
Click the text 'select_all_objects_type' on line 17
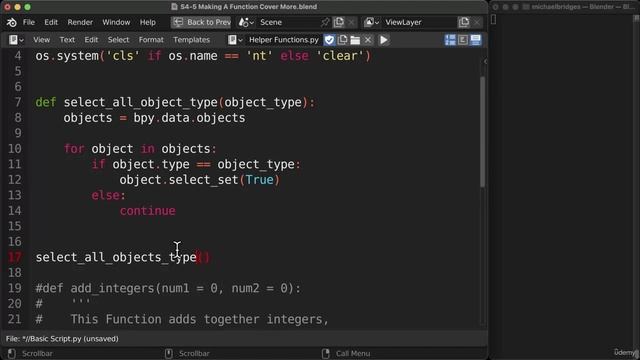116,257
